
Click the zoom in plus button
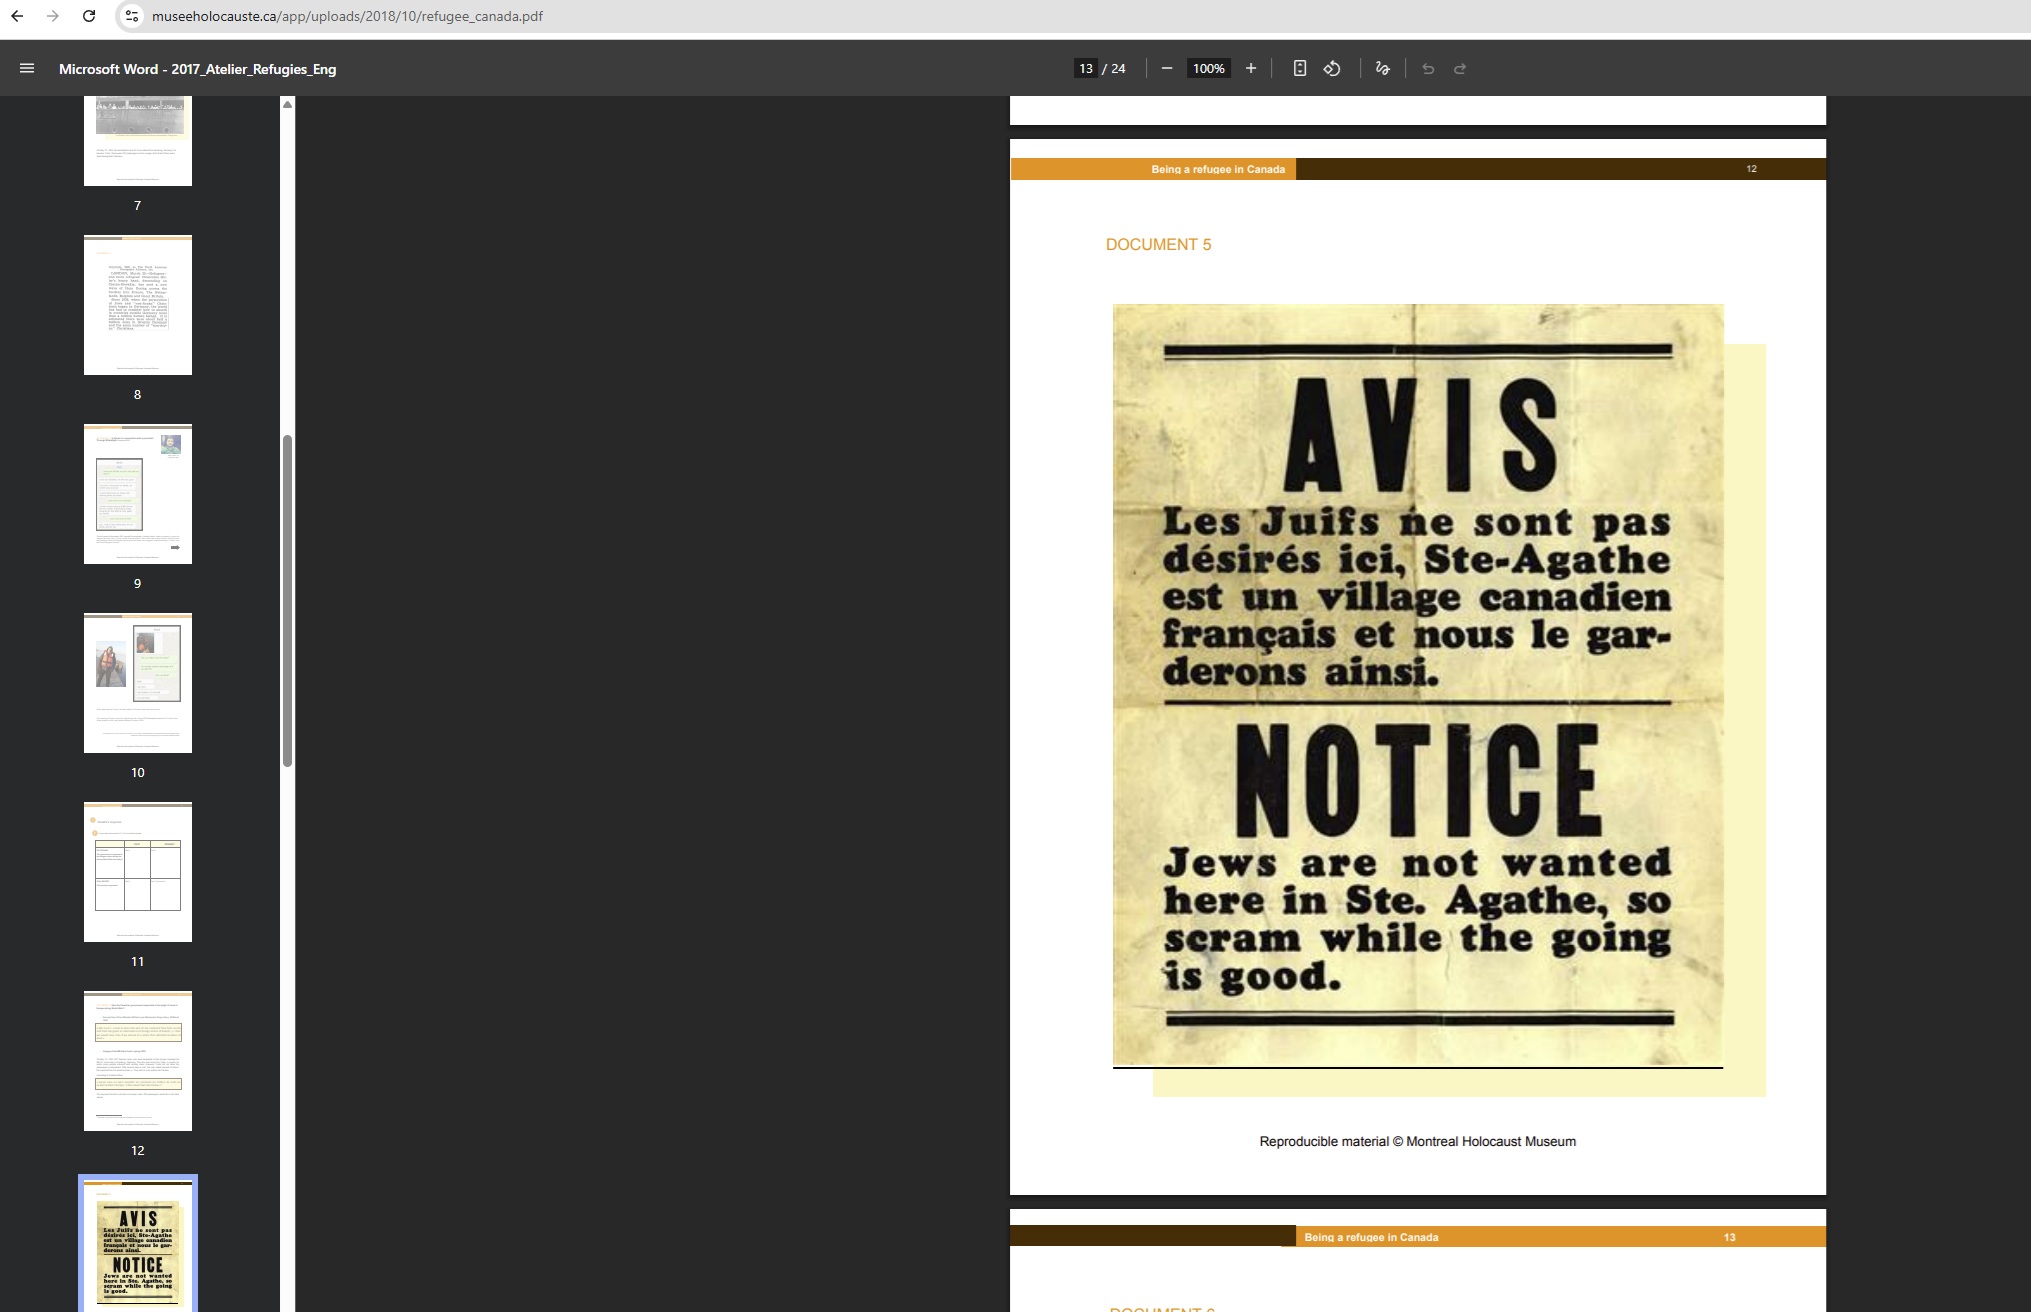(1250, 69)
